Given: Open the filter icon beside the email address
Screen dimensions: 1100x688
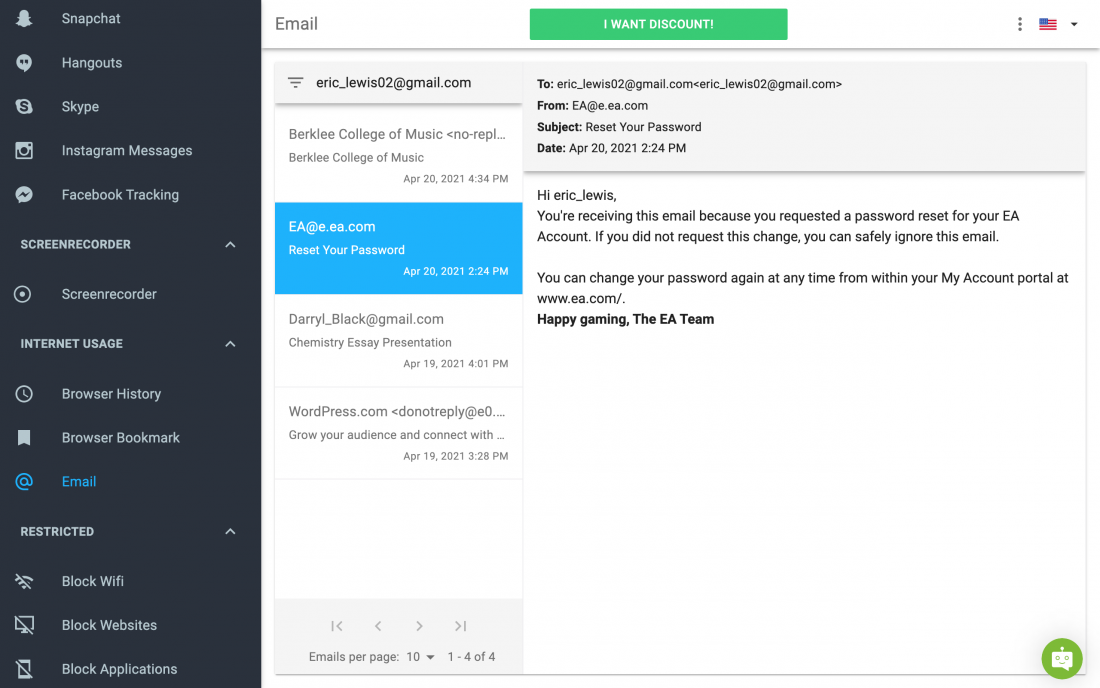Looking at the screenshot, I should (x=295, y=83).
